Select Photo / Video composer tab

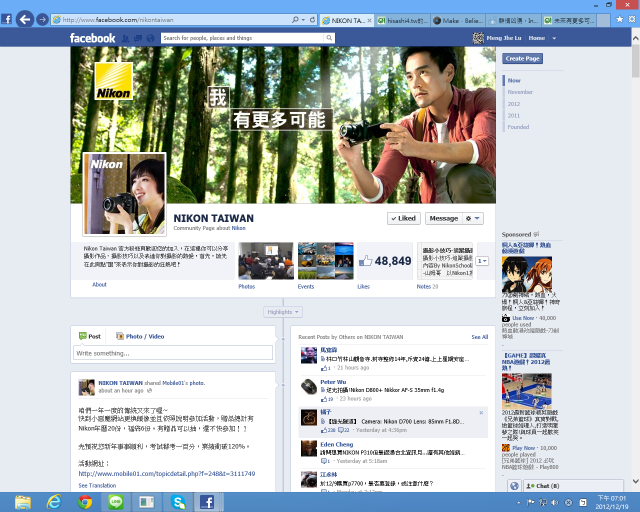[140, 336]
